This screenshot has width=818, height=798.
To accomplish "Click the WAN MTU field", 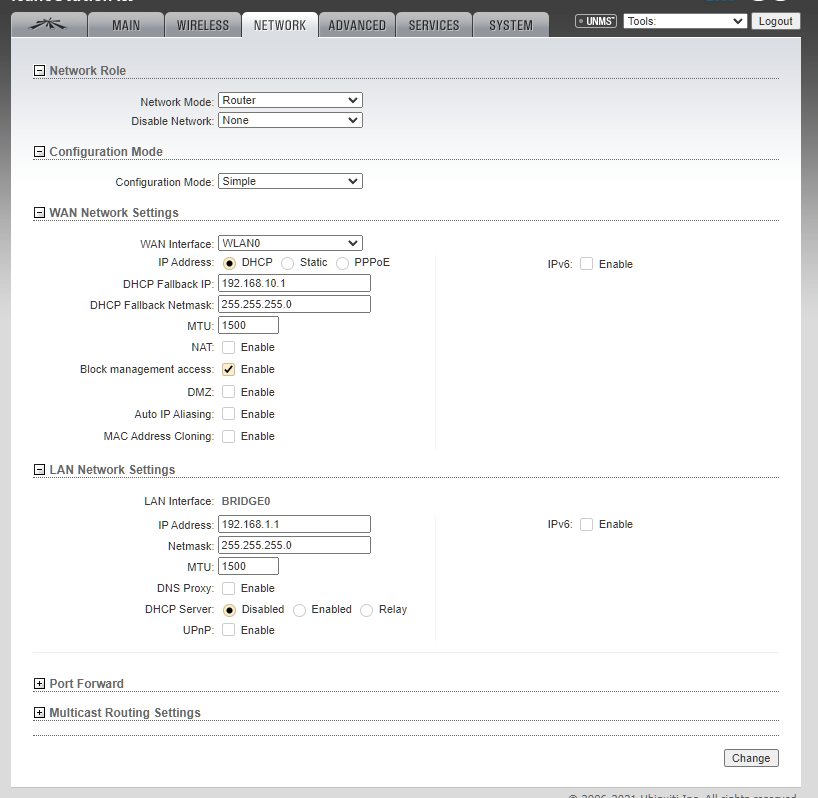I will click(248, 325).
